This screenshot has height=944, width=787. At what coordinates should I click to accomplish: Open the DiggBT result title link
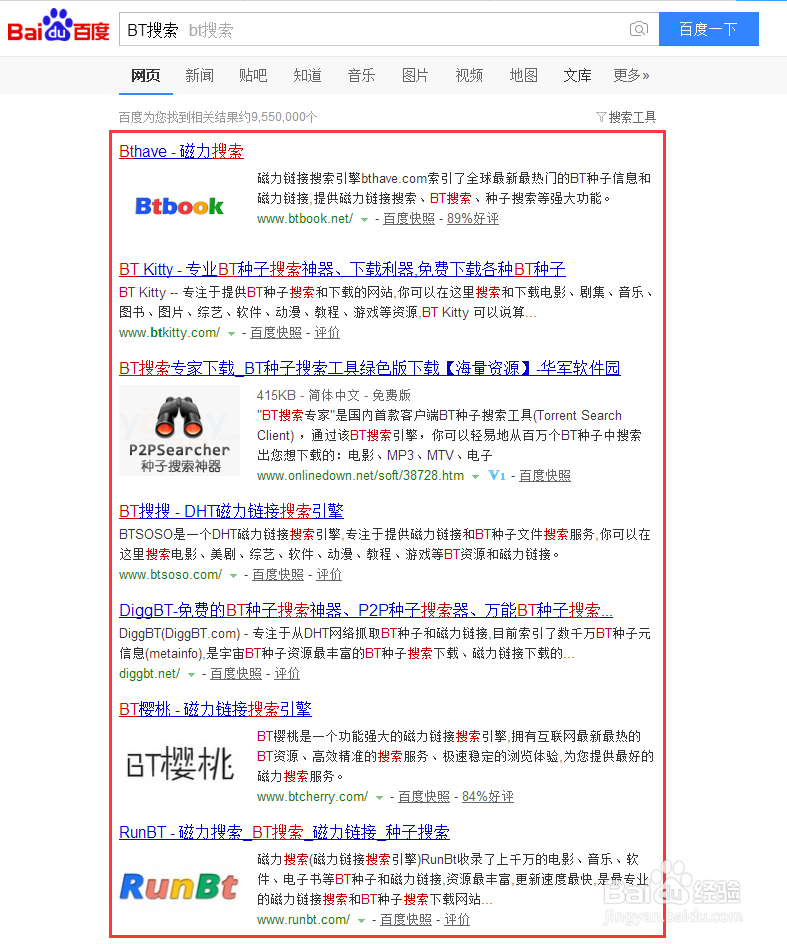366,610
